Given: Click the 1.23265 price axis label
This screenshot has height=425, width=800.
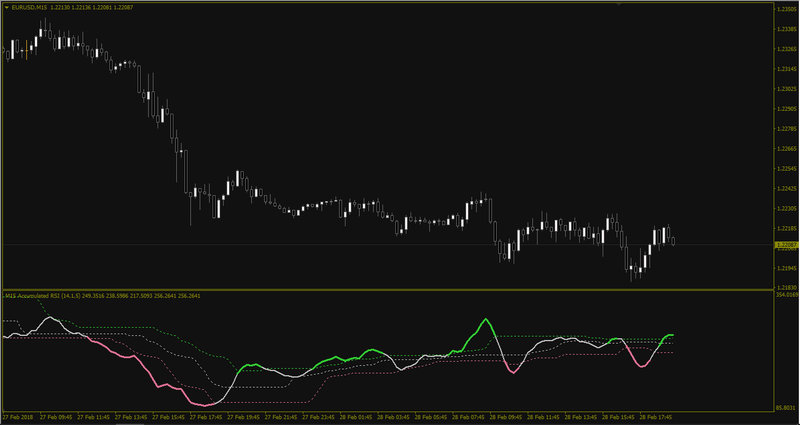Looking at the screenshot, I should [786, 49].
